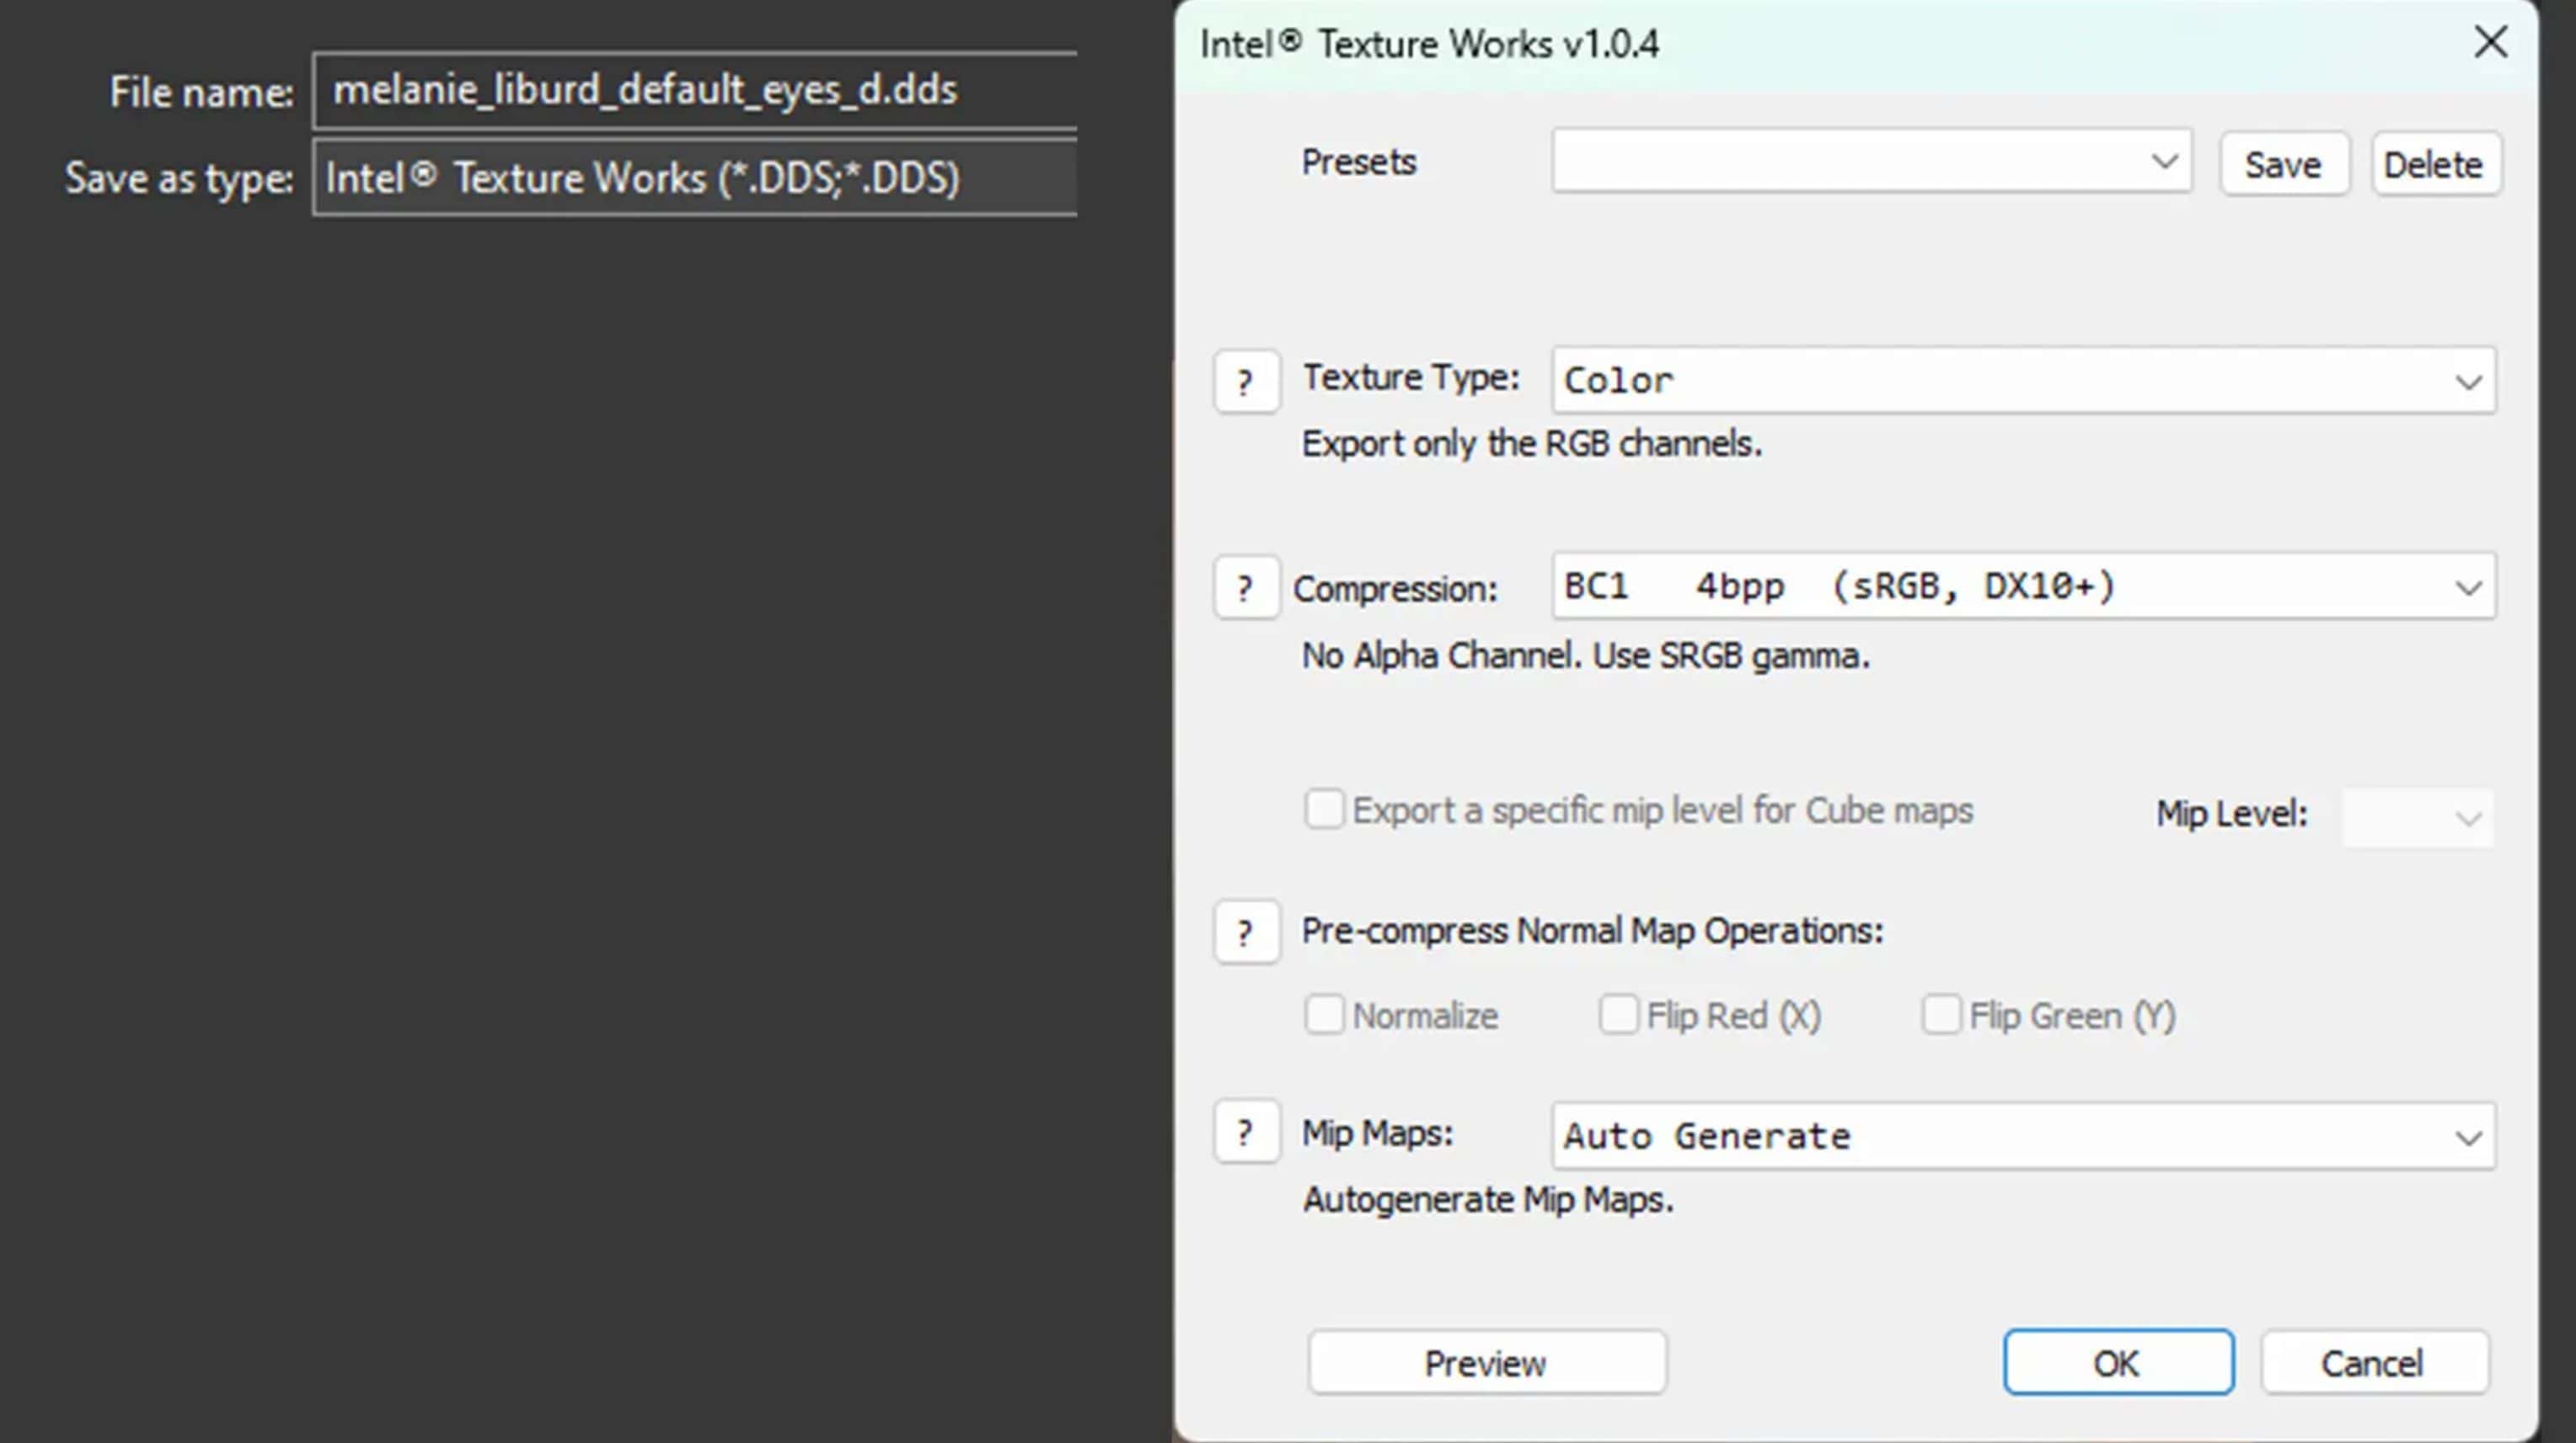Open the Save as type dropdown
Image resolution: width=2576 pixels, height=1443 pixels.
[695, 178]
